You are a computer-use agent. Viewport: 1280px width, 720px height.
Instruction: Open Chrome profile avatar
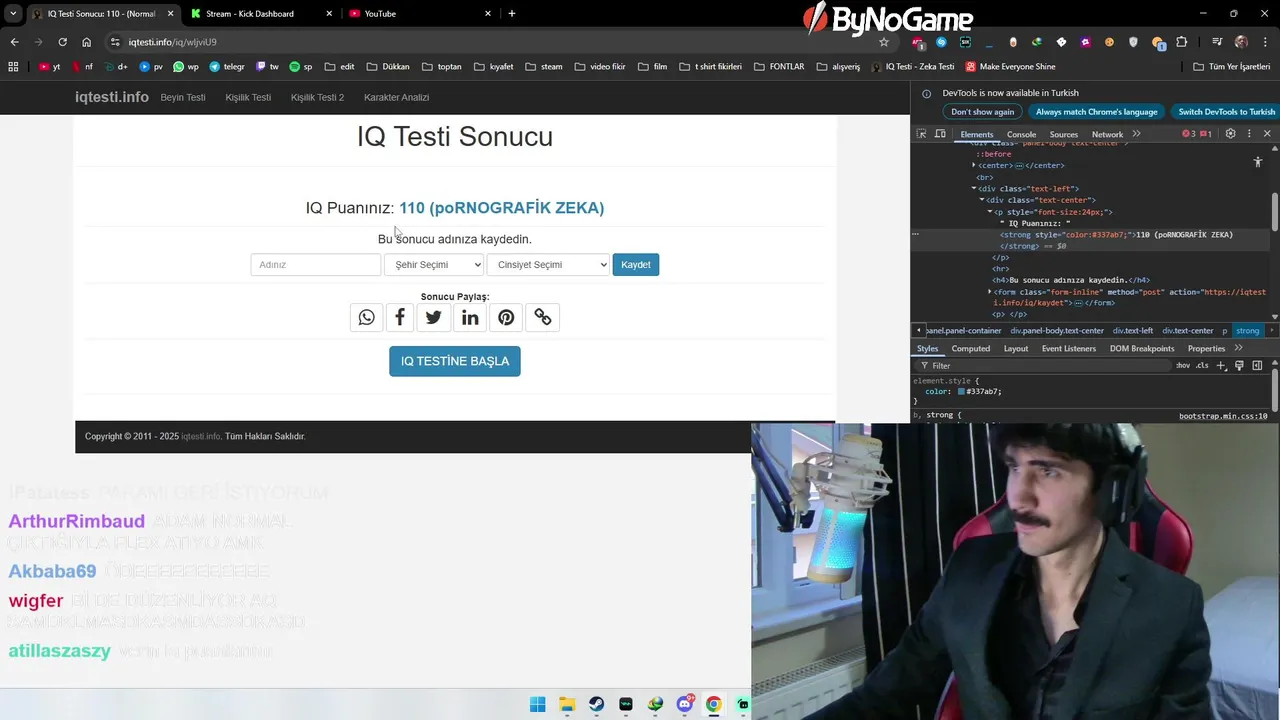(1241, 42)
